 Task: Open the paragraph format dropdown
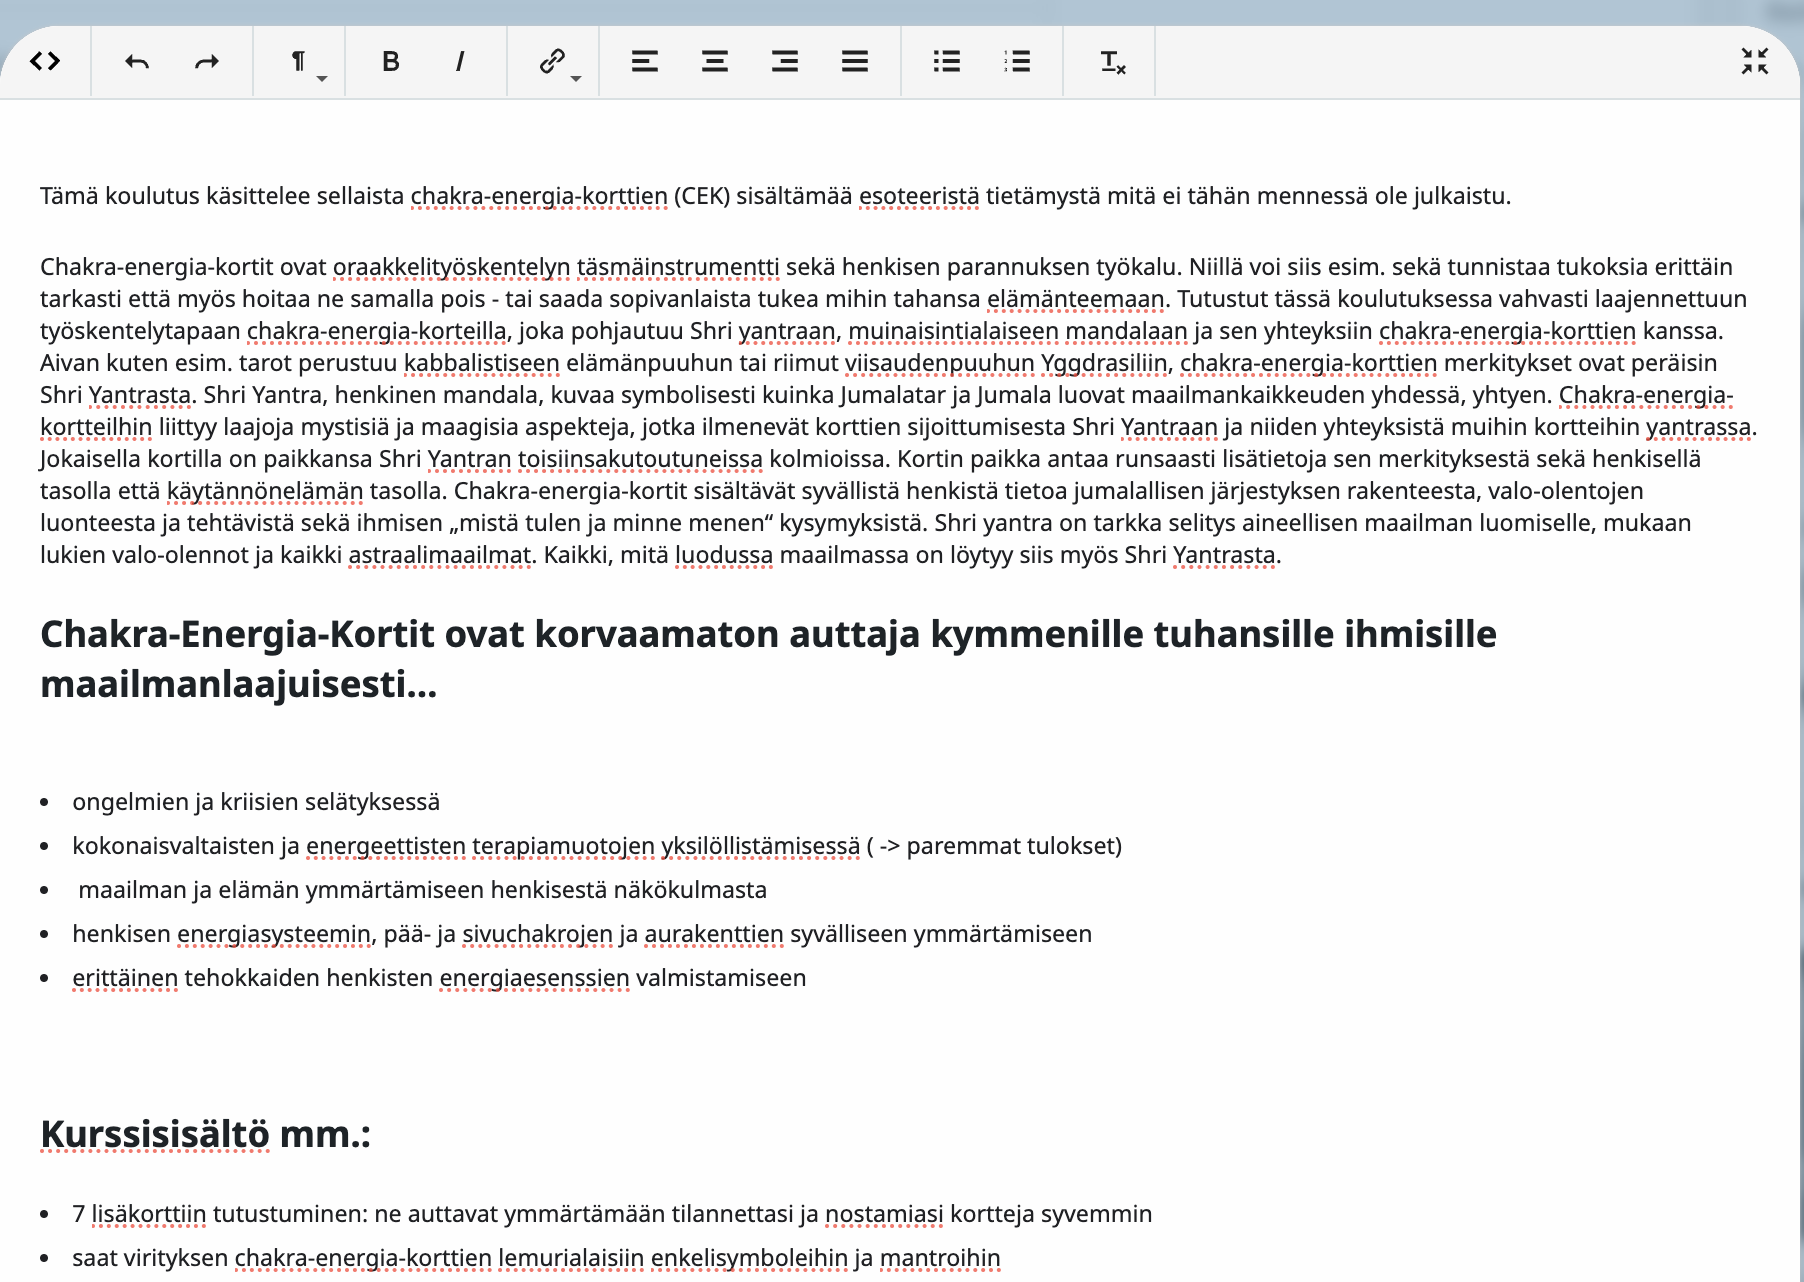[300, 62]
